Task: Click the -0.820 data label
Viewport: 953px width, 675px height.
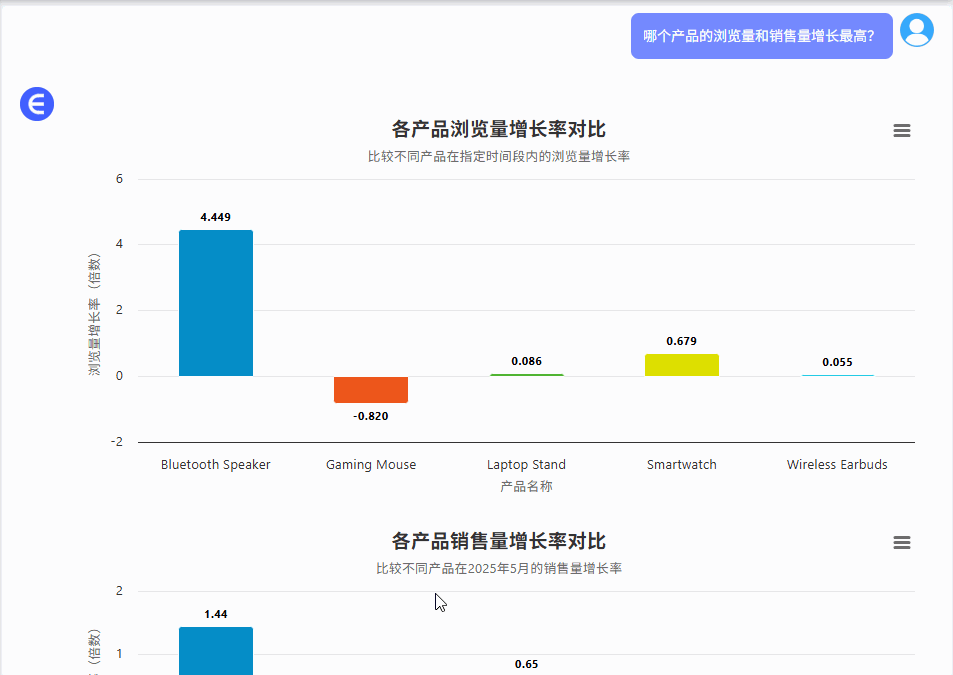Action: pyautogui.click(x=371, y=416)
